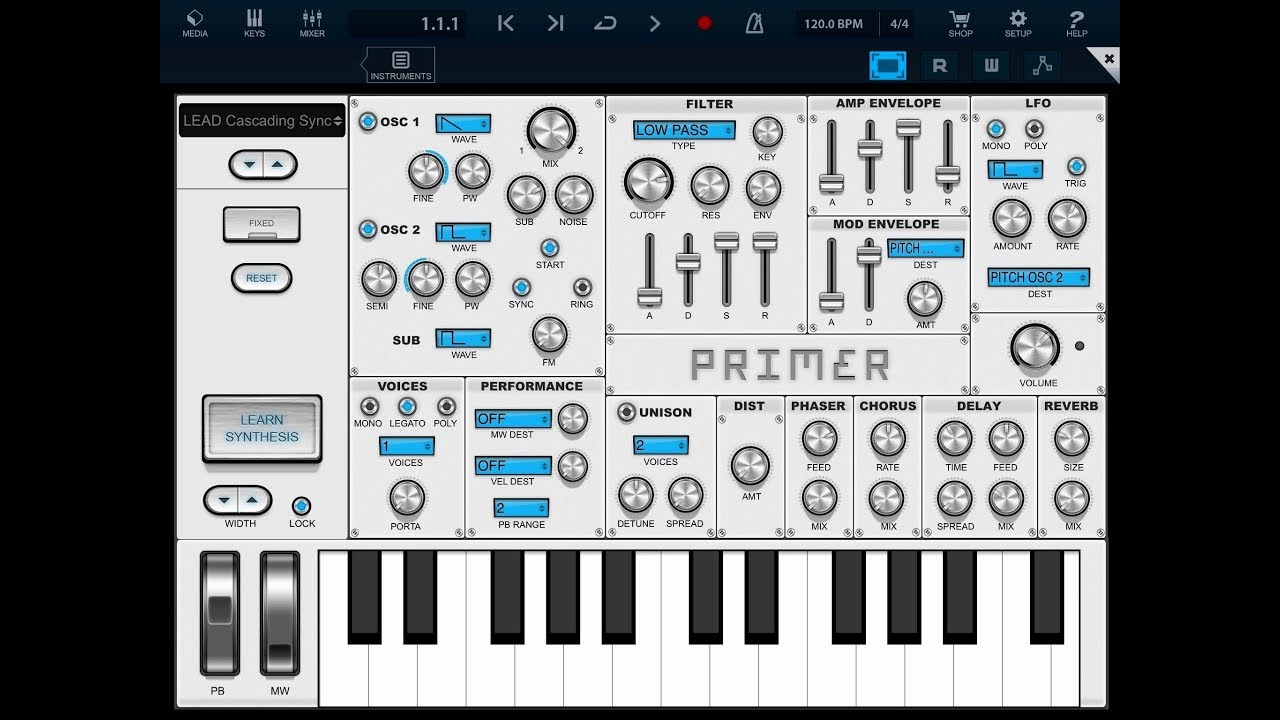Click the mod wheel MW
Screen dimensions: 1280x720
pyautogui.click(x=280, y=614)
